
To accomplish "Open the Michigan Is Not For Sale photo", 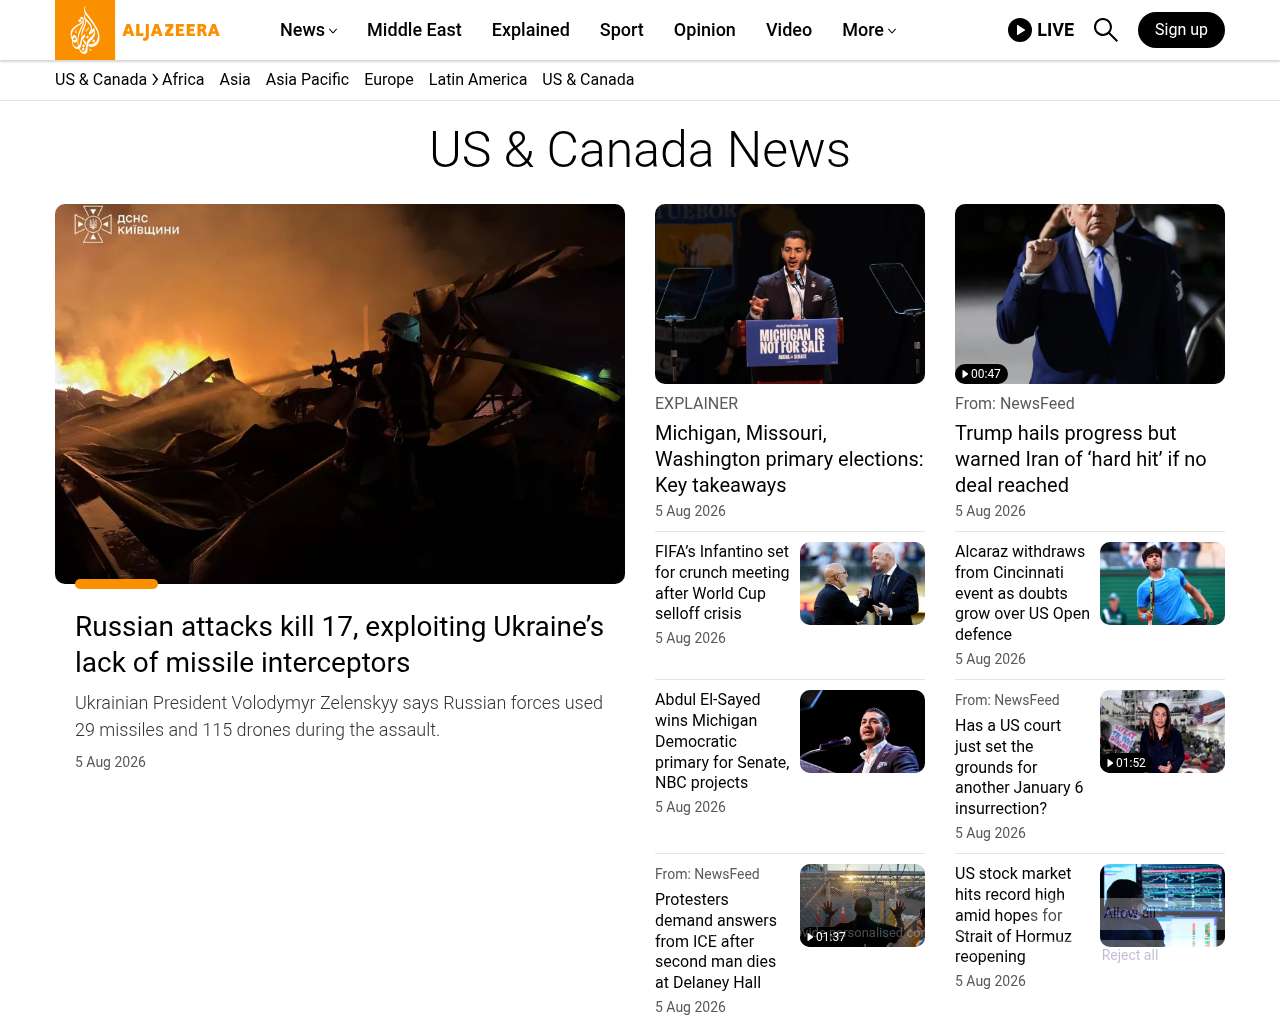I will pyautogui.click(x=790, y=294).
